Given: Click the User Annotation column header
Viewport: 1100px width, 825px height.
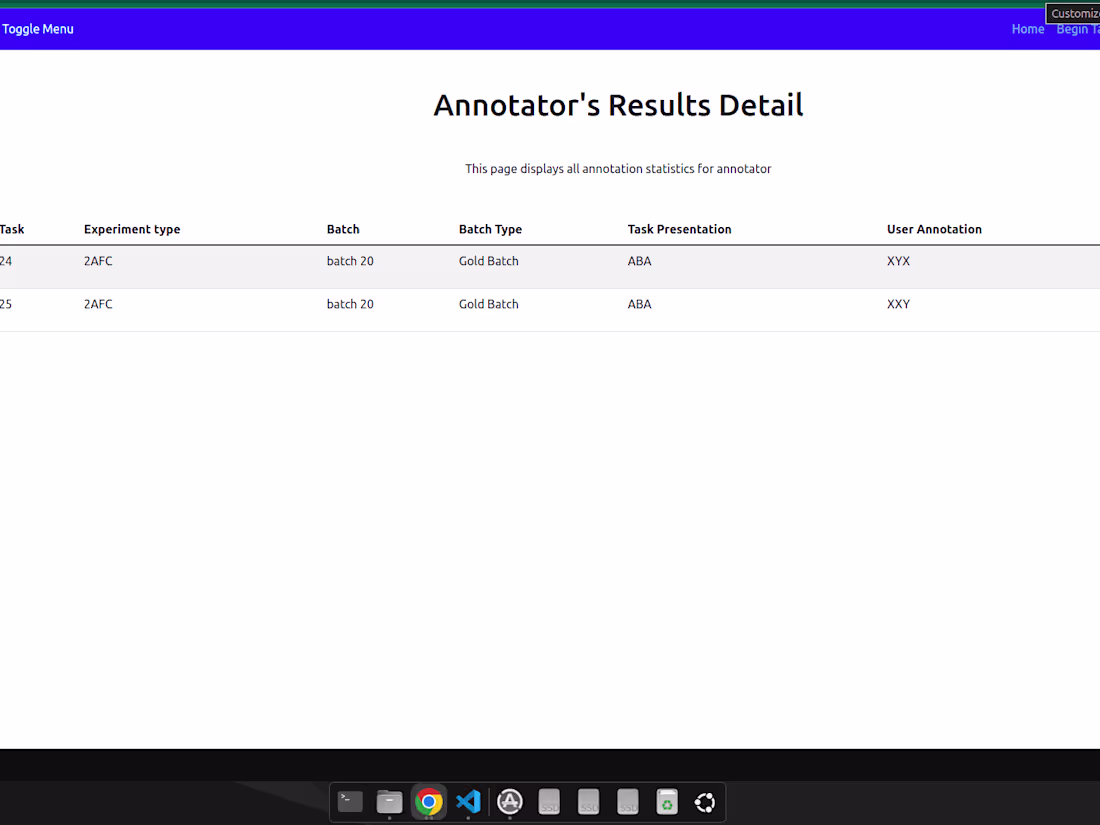Looking at the screenshot, I should coord(934,229).
